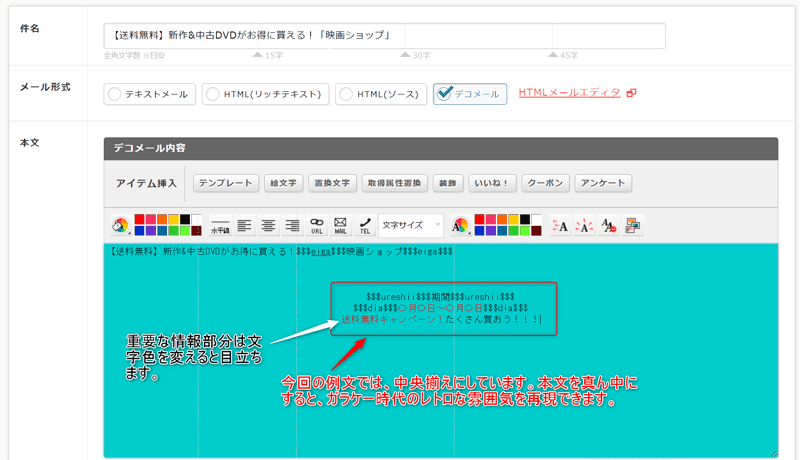Viewport: 800px width, 460px height.
Task: Align text to the left
Action: click(x=244, y=225)
